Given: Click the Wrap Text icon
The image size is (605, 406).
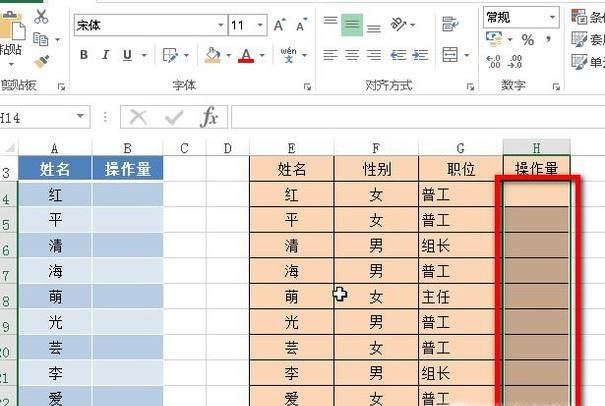Looking at the screenshot, I should pos(450,24).
